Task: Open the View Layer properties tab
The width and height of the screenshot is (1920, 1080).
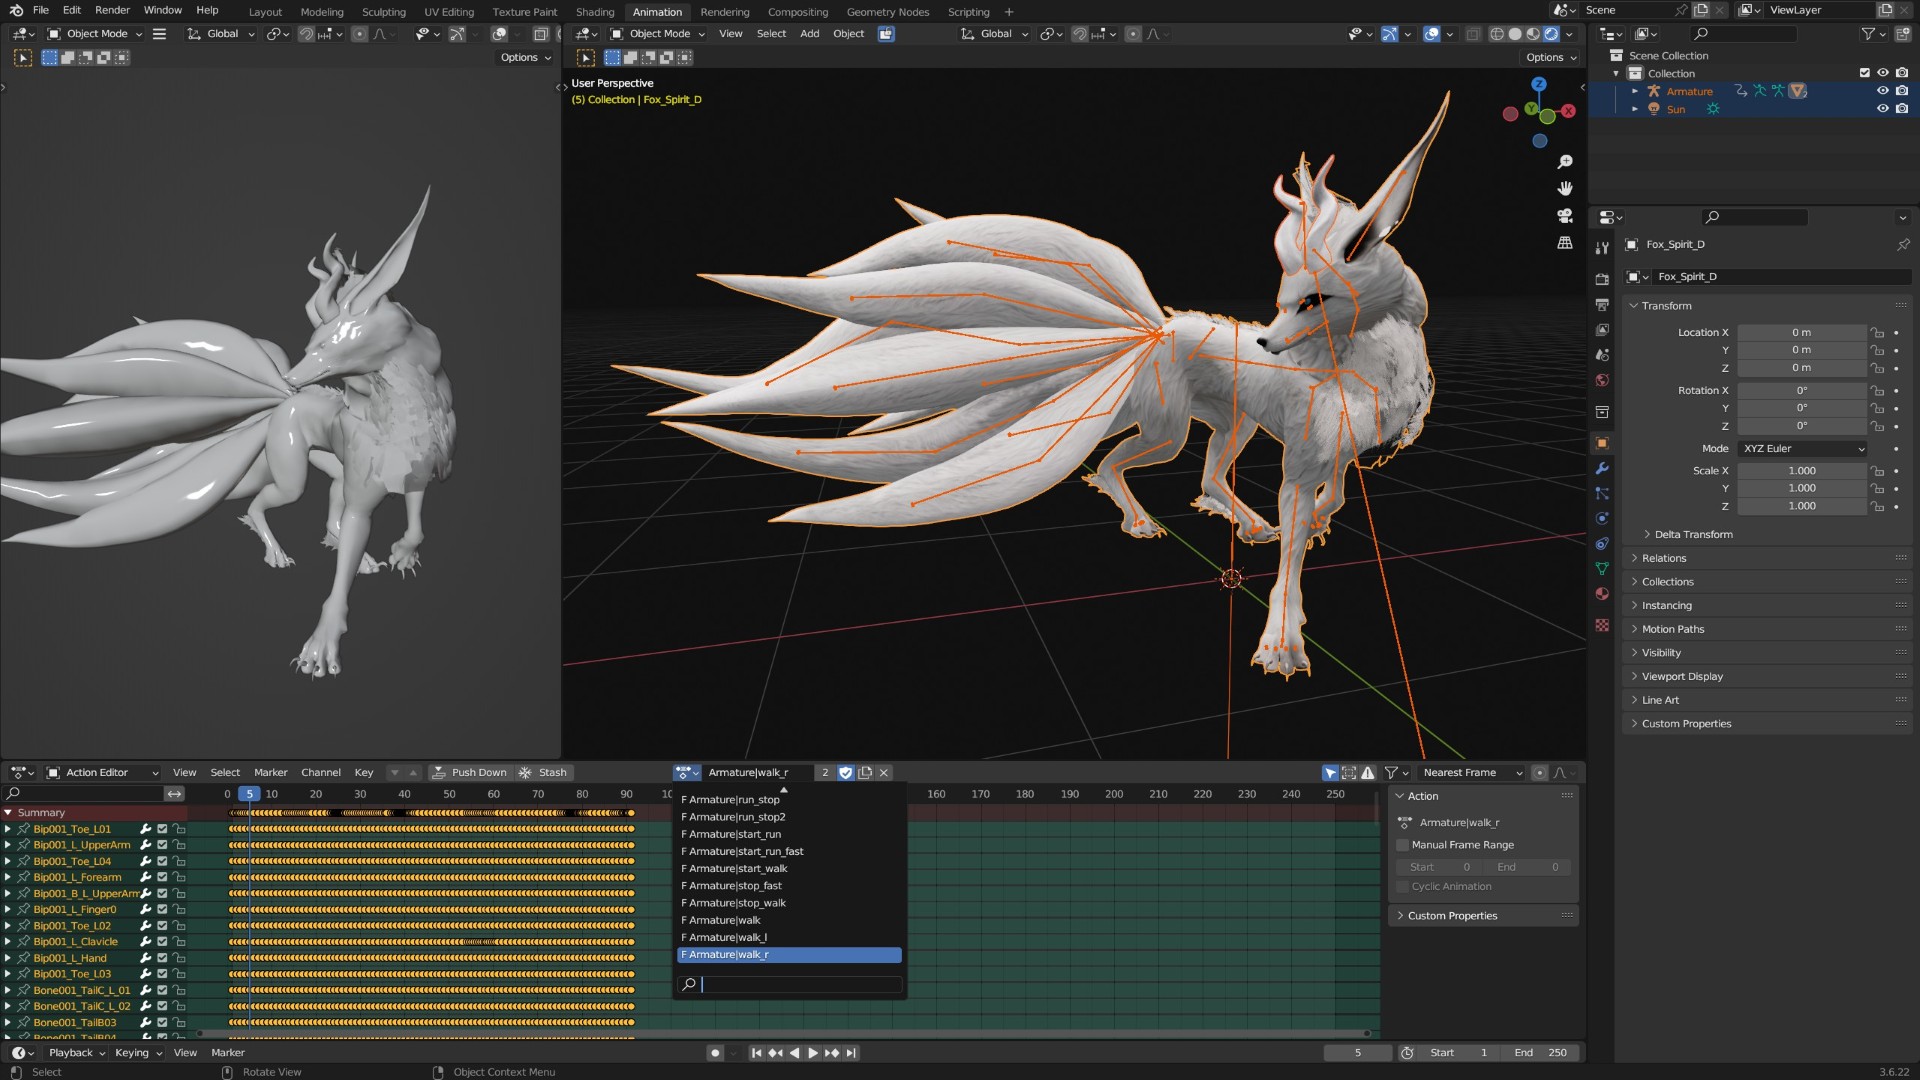Action: click(1602, 329)
